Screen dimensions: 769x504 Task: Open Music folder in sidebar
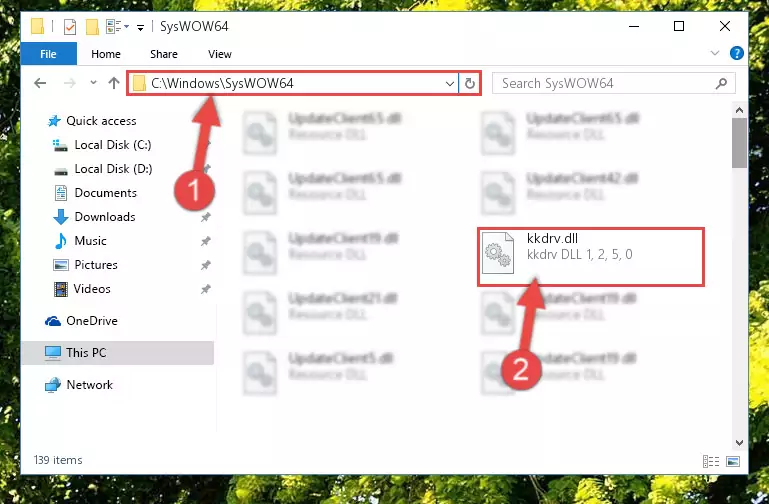(90, 241)
